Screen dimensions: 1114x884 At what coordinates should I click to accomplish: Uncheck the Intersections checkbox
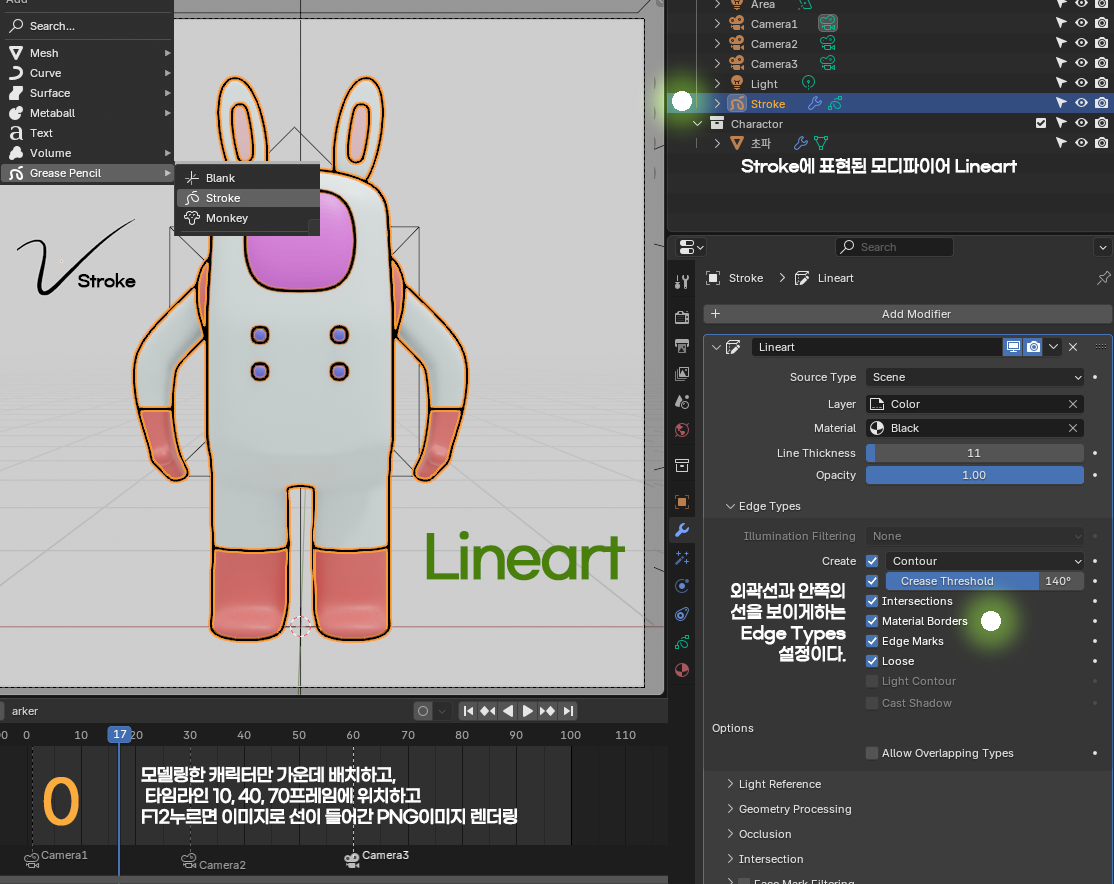click(872, 601)
